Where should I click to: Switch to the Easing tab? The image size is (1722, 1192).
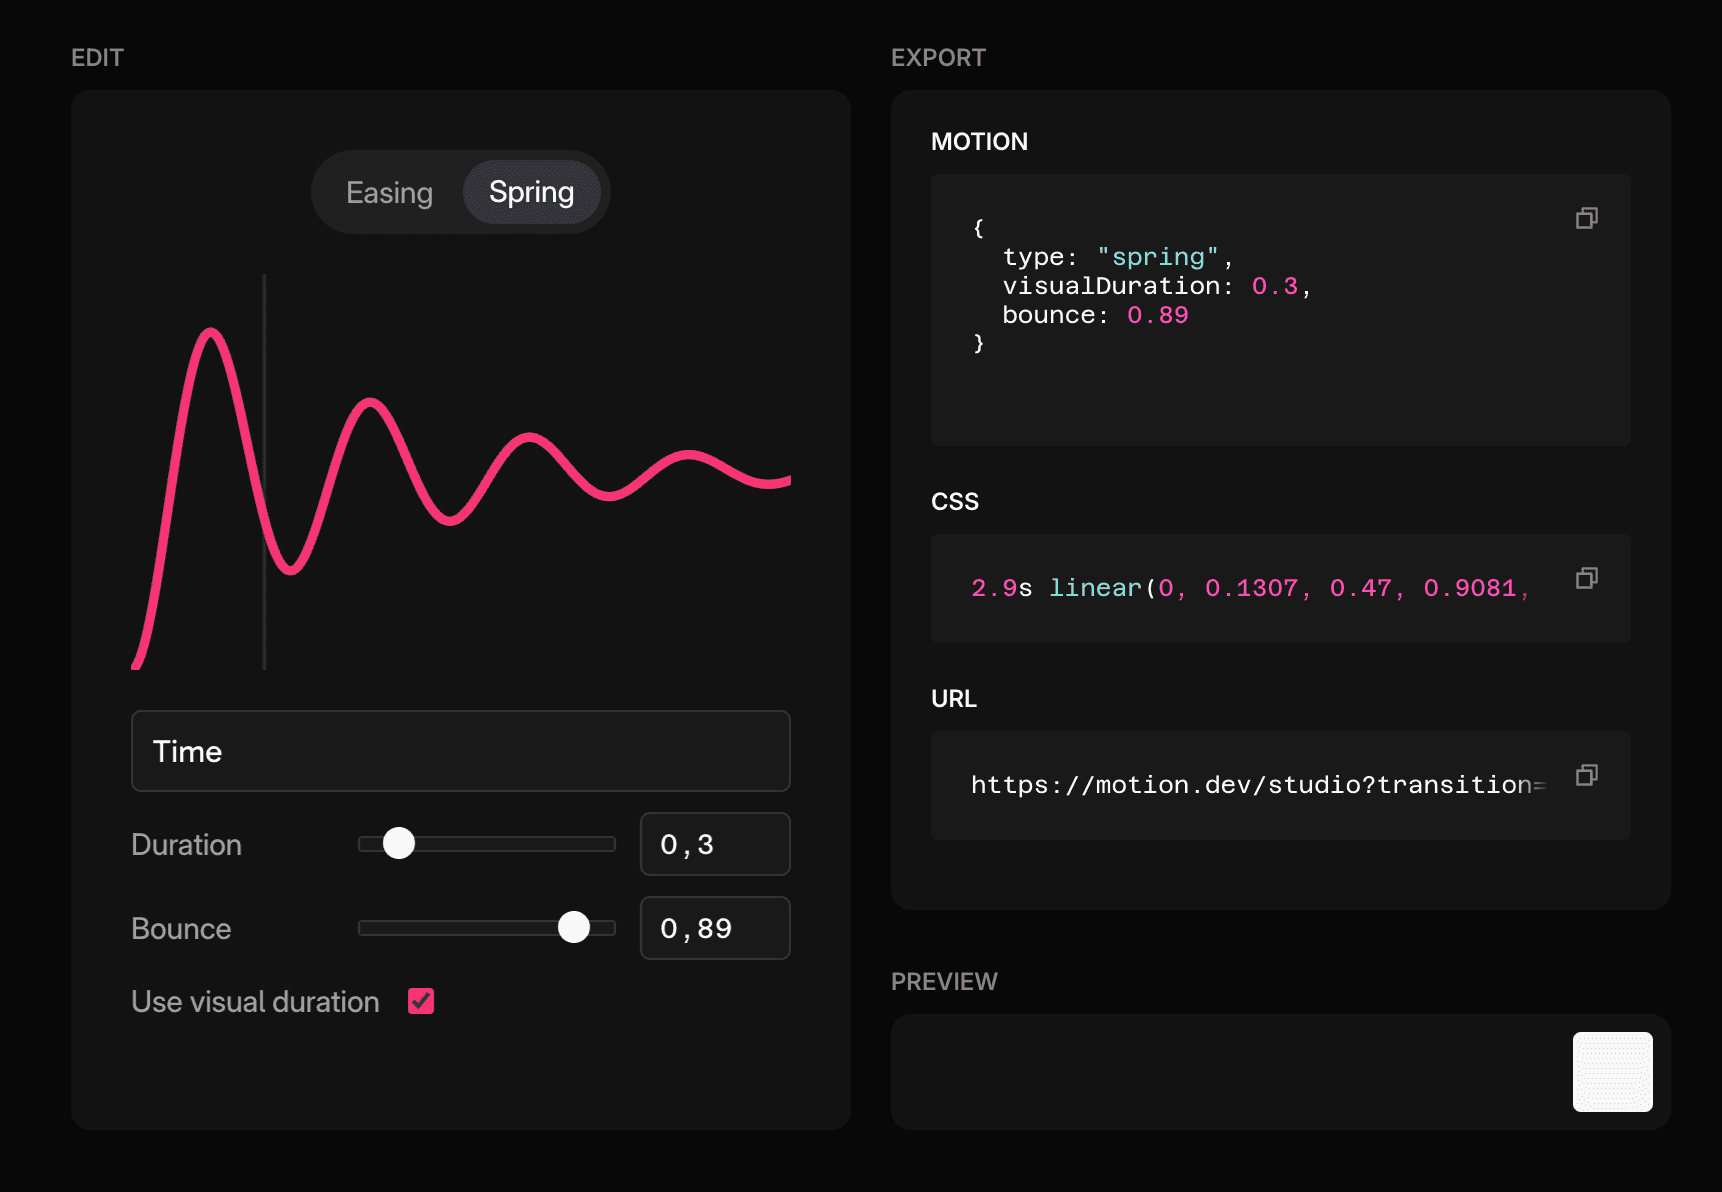[x=389, y=192]
